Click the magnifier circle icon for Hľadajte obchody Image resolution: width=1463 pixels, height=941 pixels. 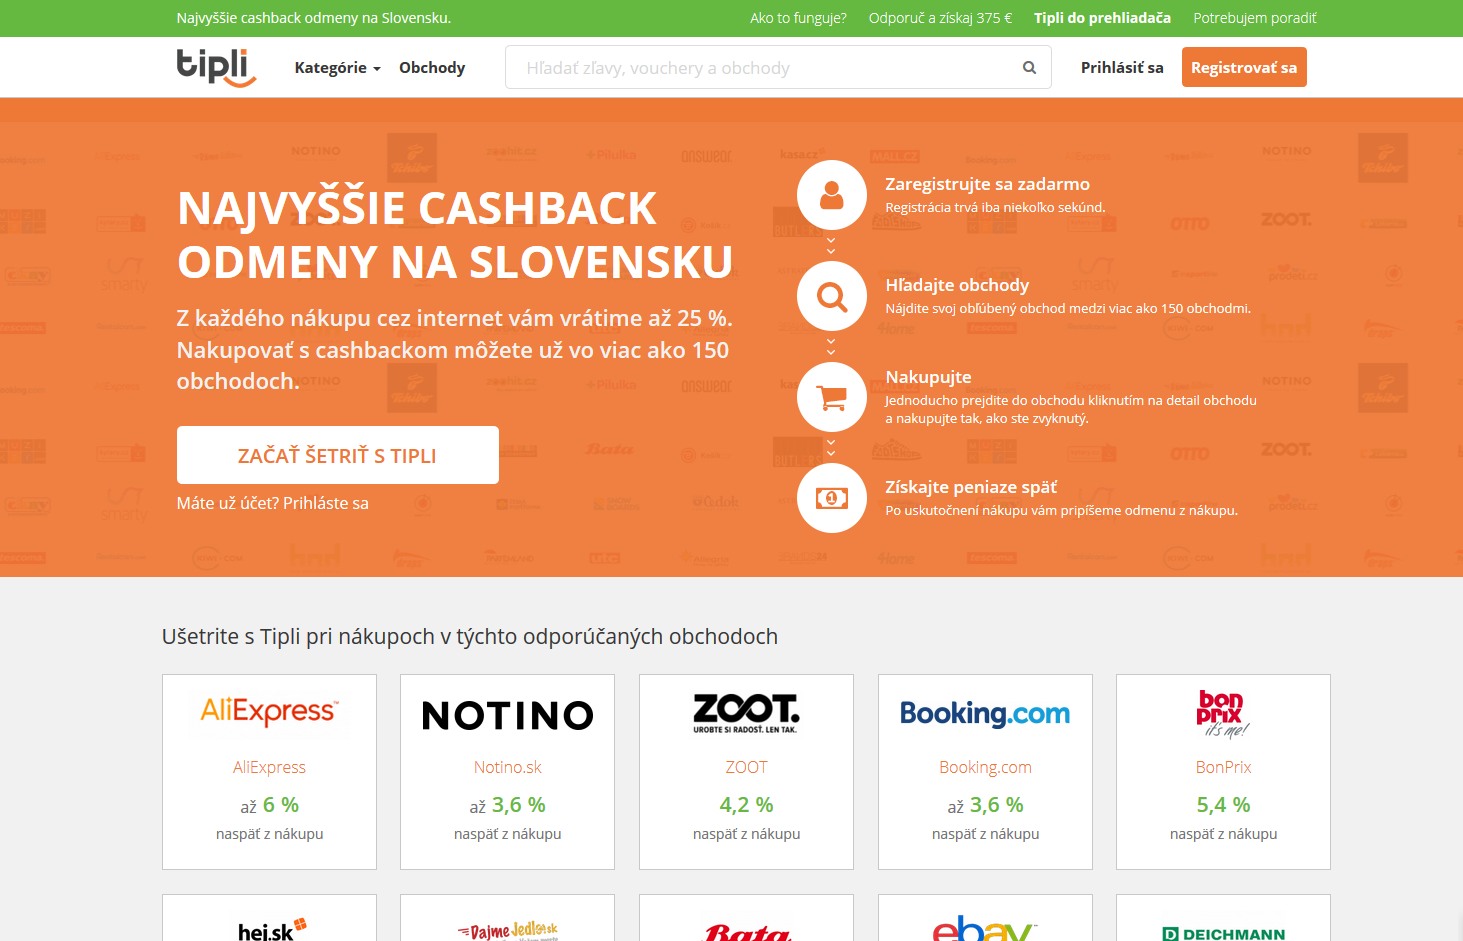[832, 297]
